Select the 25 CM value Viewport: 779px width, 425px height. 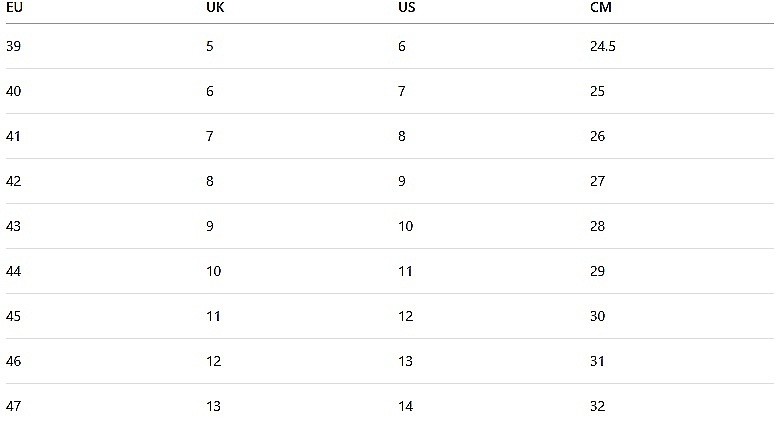point(598,91)
